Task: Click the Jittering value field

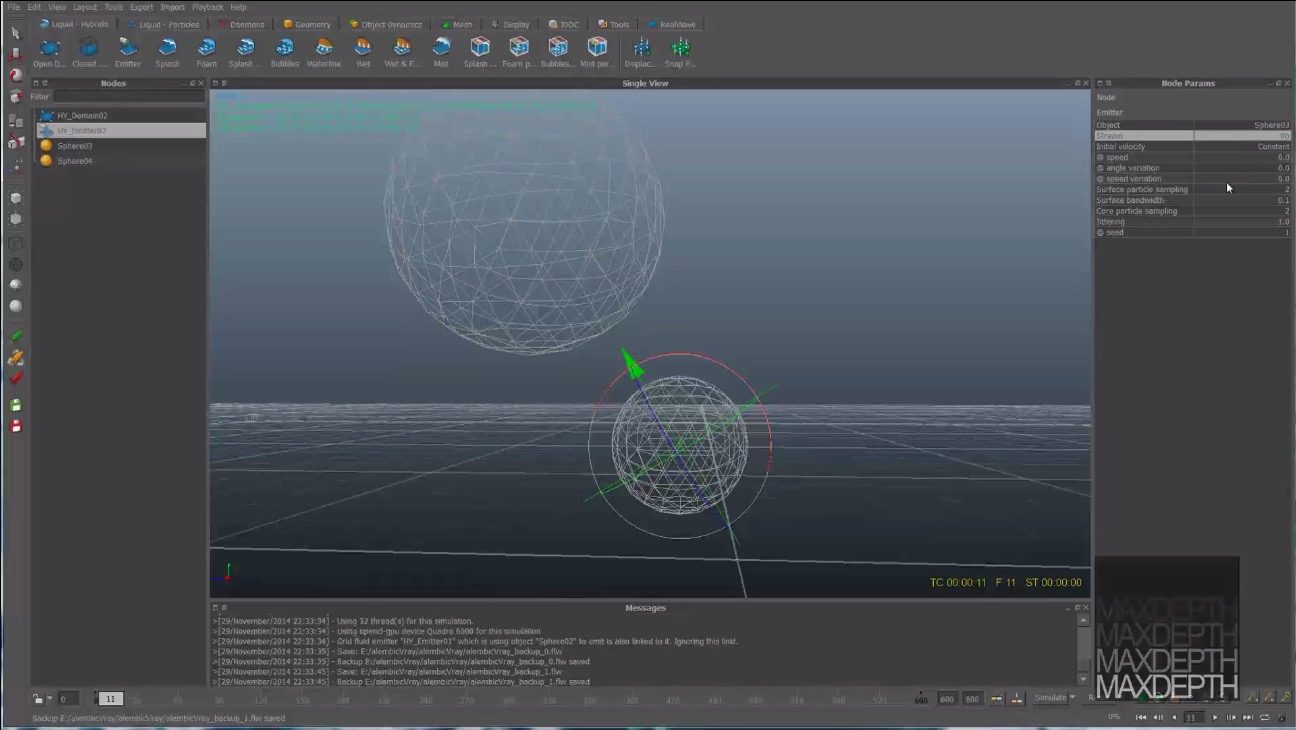Action: click(x=1242, y=221)
